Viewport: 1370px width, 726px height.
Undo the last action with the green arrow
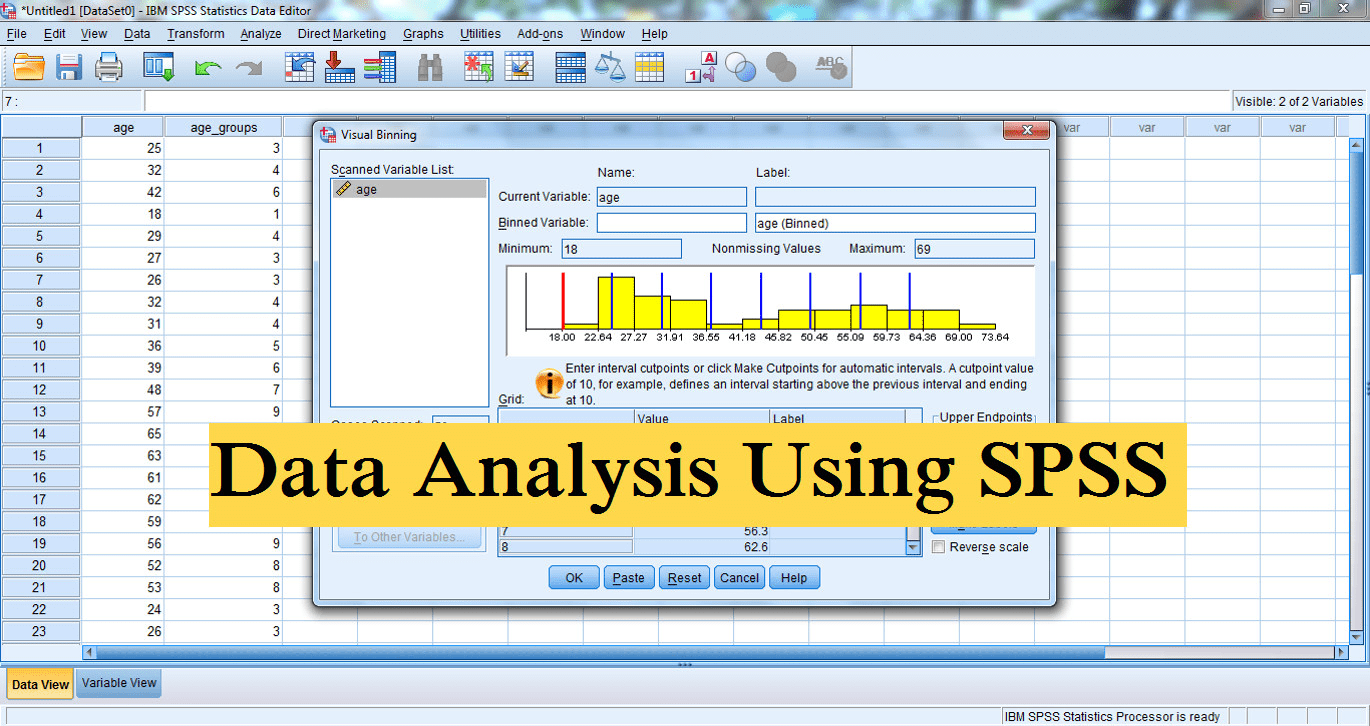click(207, 68)
